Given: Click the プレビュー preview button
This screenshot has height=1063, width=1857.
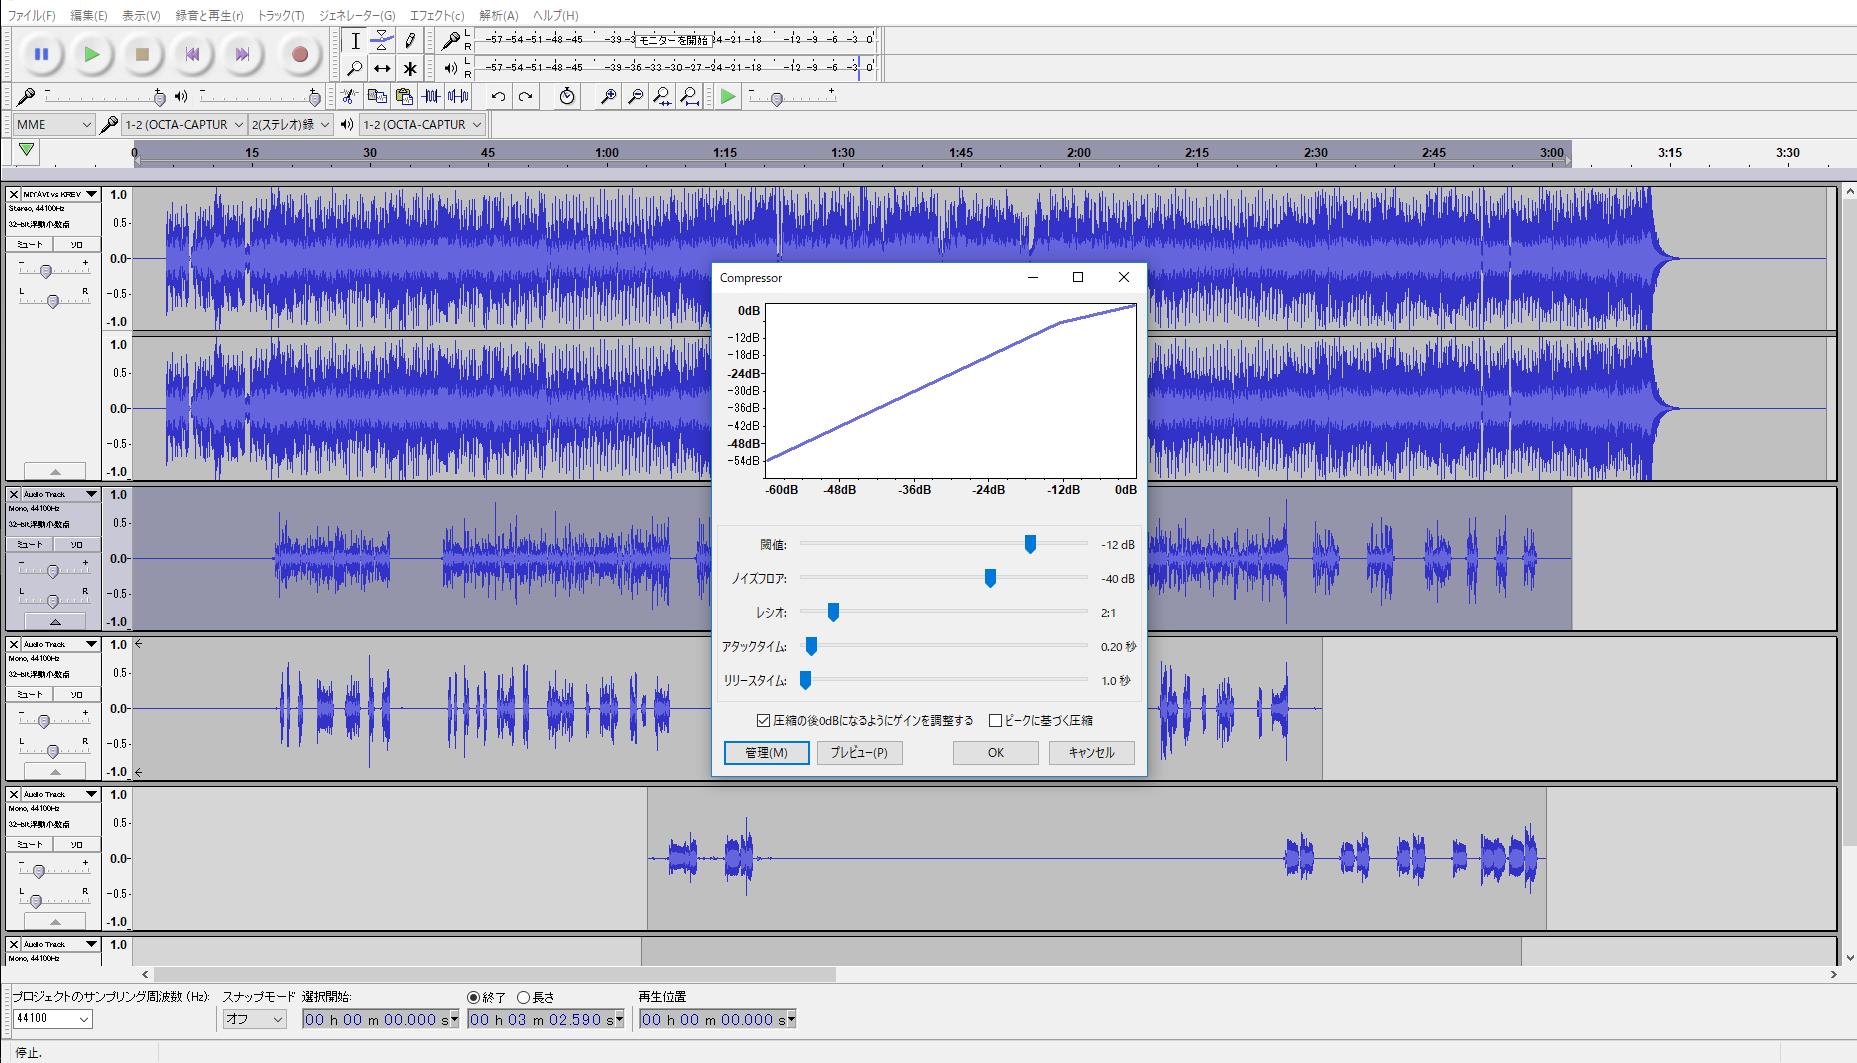Looking at the screenshot, I should coord(859,753).
